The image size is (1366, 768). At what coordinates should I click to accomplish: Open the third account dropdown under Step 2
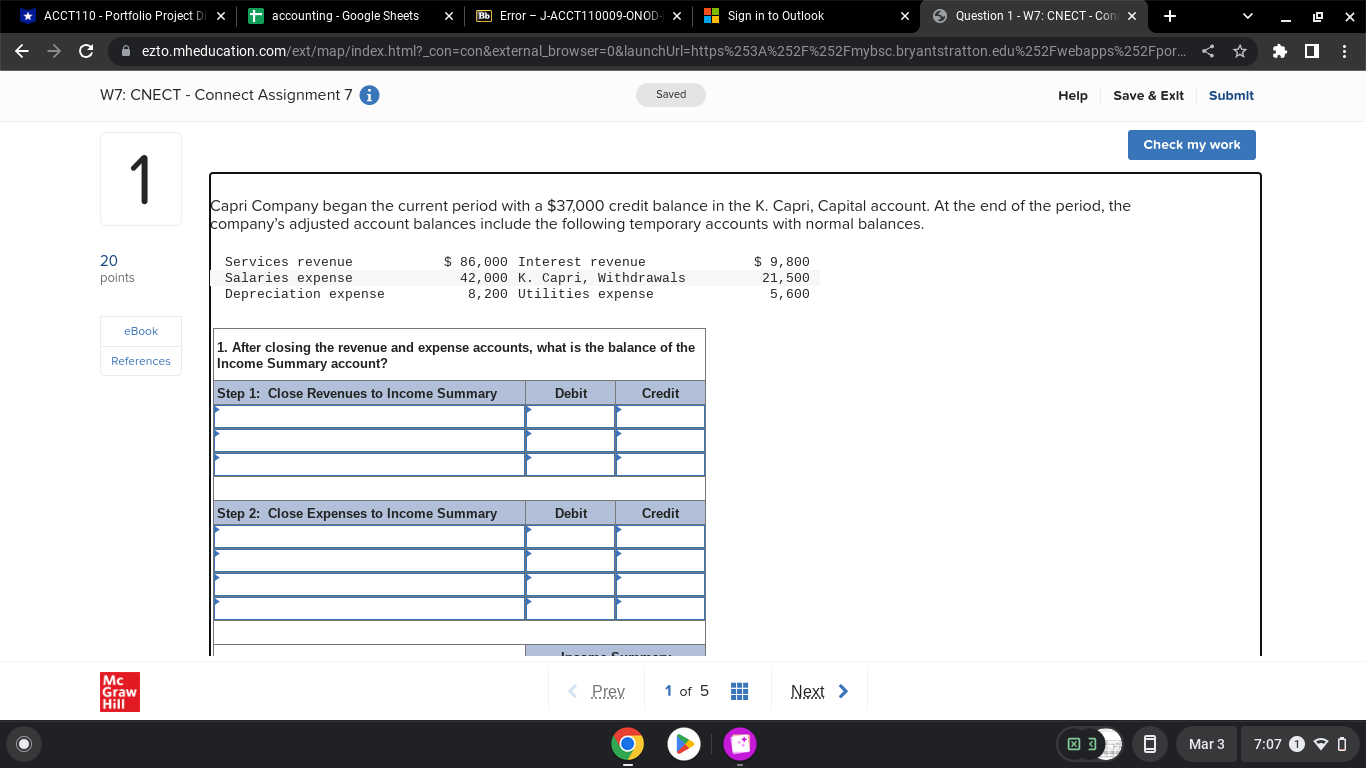pos(369,584)
